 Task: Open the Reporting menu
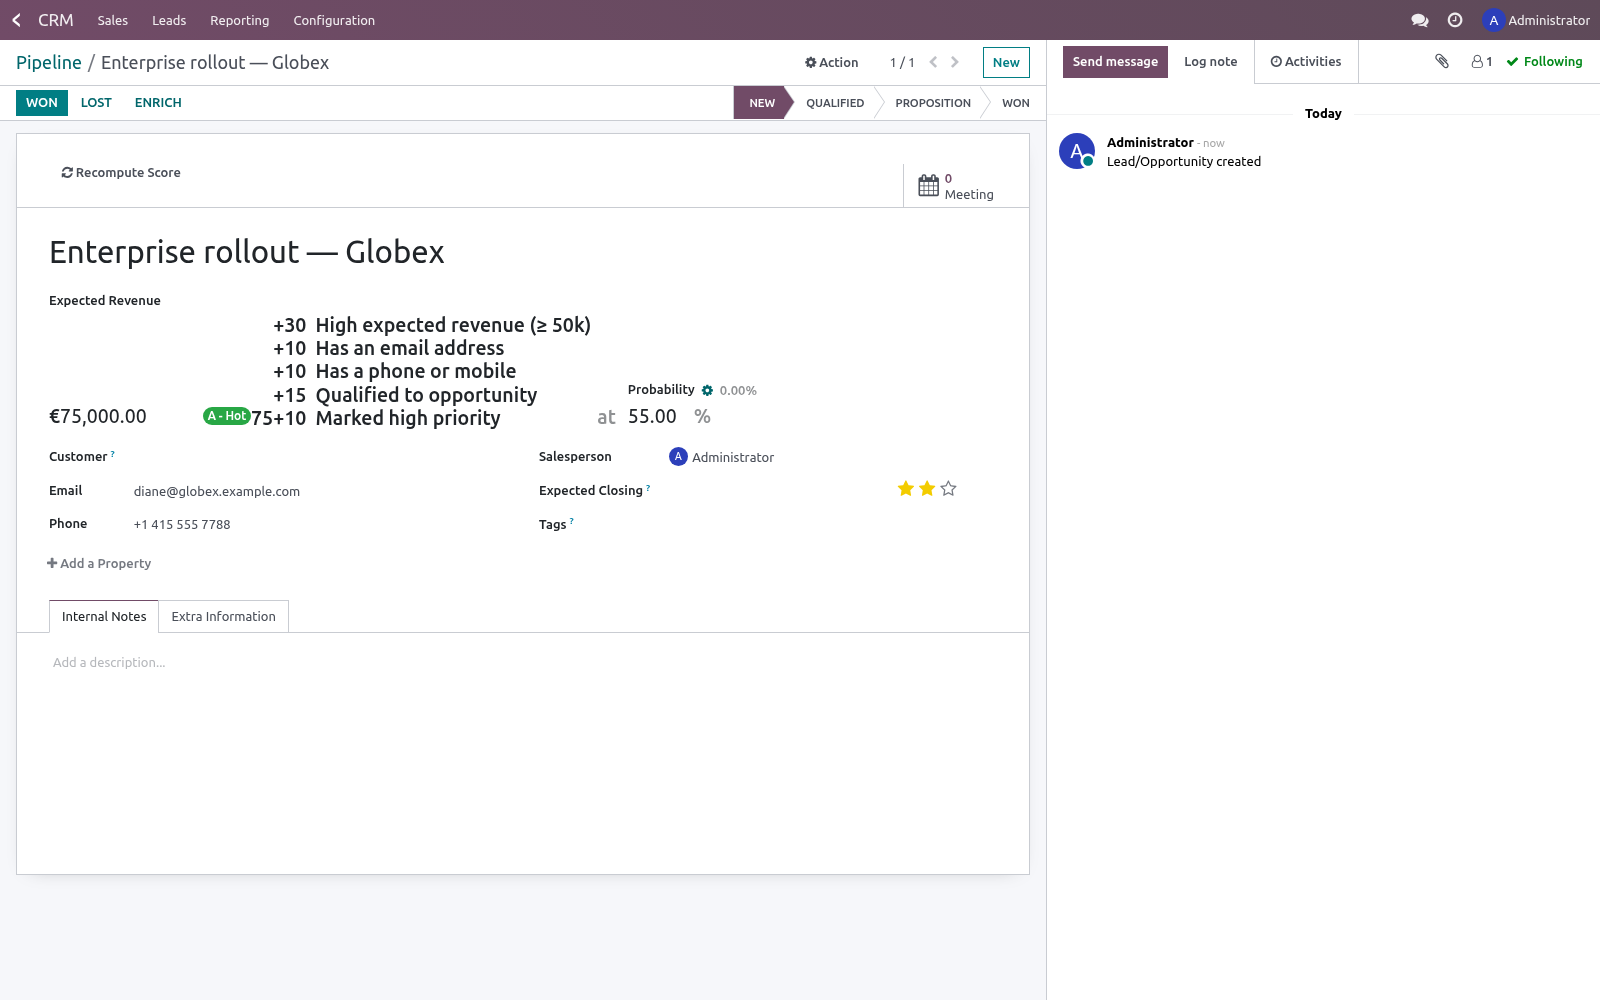tap(240, 20)
